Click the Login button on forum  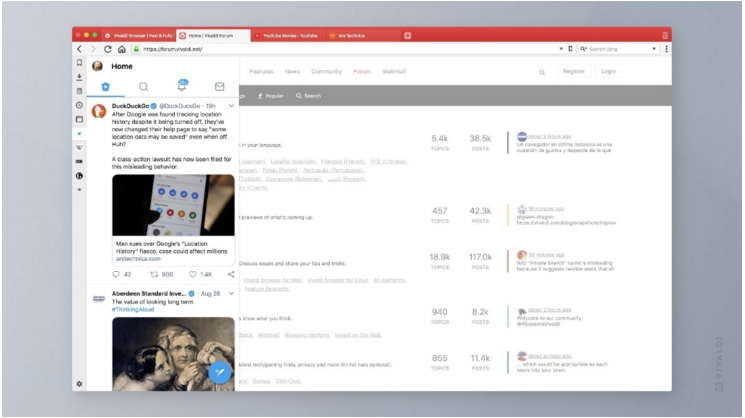pyautogui.click(x=608, y=72)
